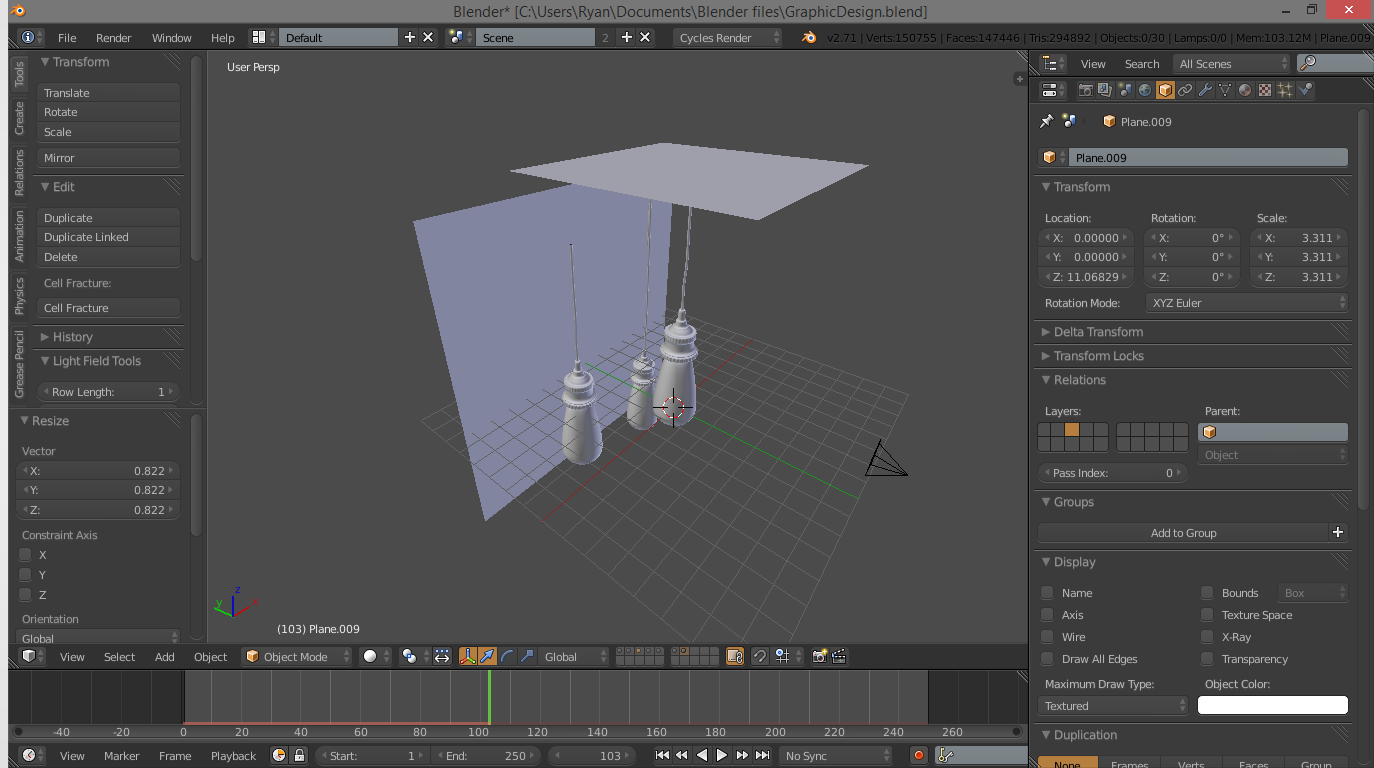Open the All Scenes outliner dropdown
Screen dimensions: 1374x768
[1232, 63]
